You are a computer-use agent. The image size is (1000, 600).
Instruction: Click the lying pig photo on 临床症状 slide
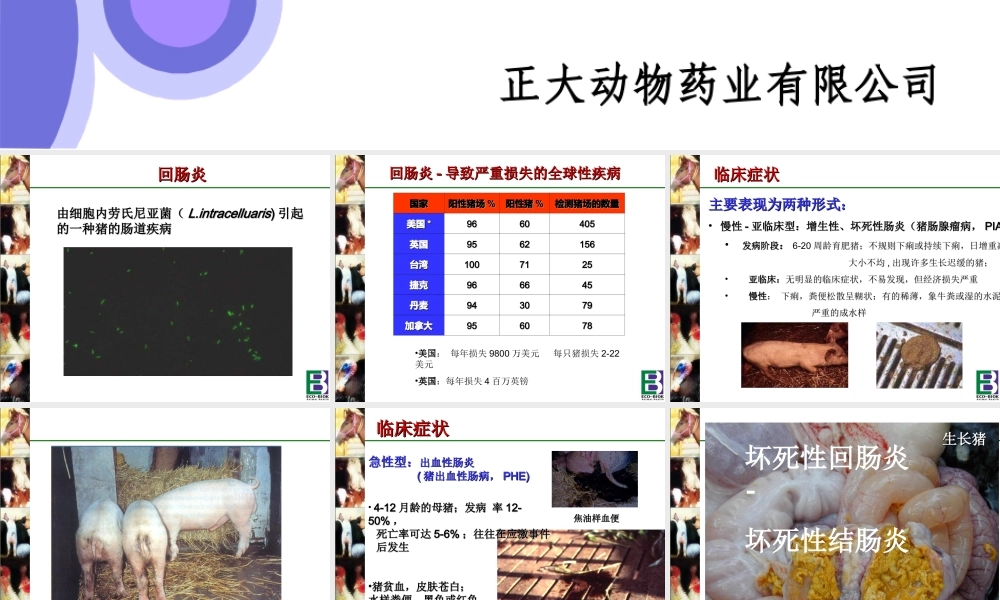pyautogui.click(x=795, y=352)
